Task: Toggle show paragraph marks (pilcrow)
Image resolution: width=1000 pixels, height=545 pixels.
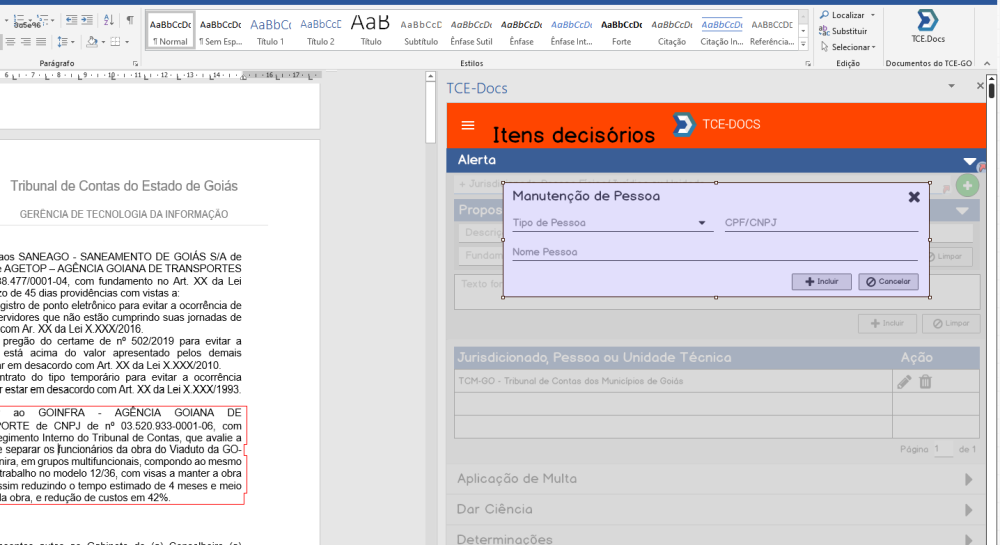Action: coord(130,20)
